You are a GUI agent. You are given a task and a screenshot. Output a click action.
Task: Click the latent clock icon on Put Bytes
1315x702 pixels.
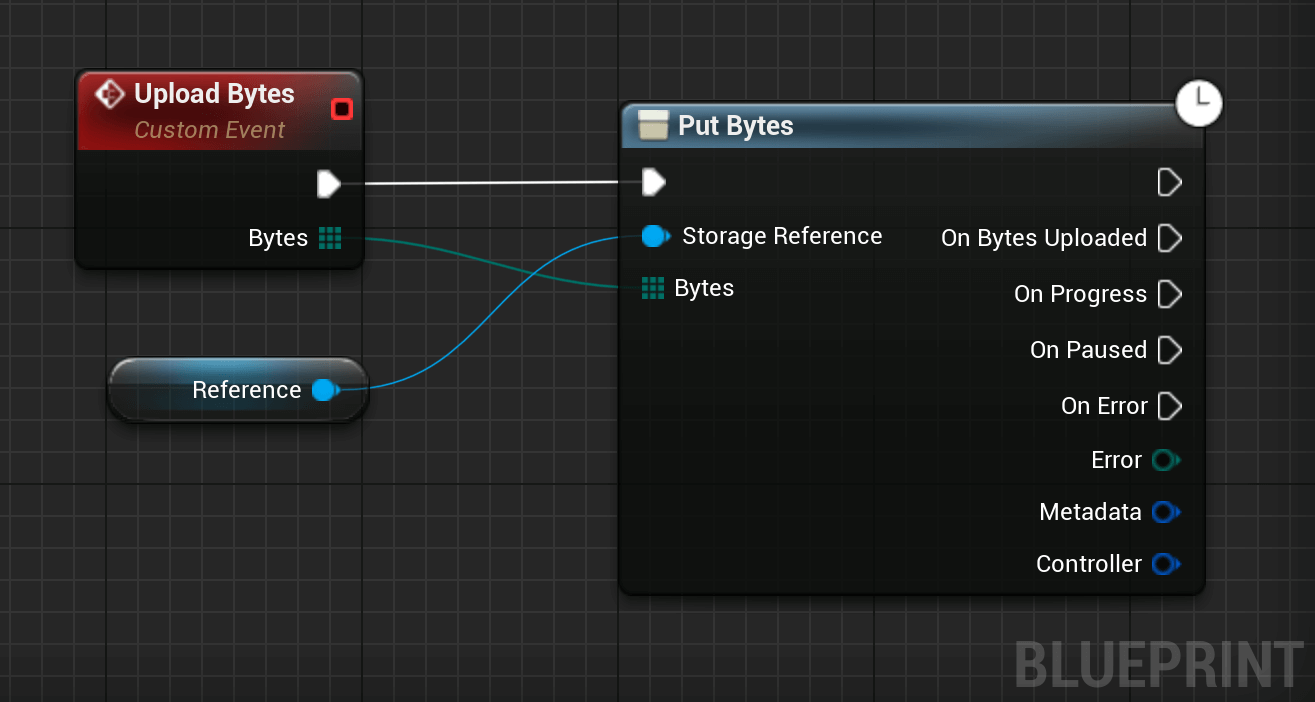pyautogui.click(x=1199, y=103)
